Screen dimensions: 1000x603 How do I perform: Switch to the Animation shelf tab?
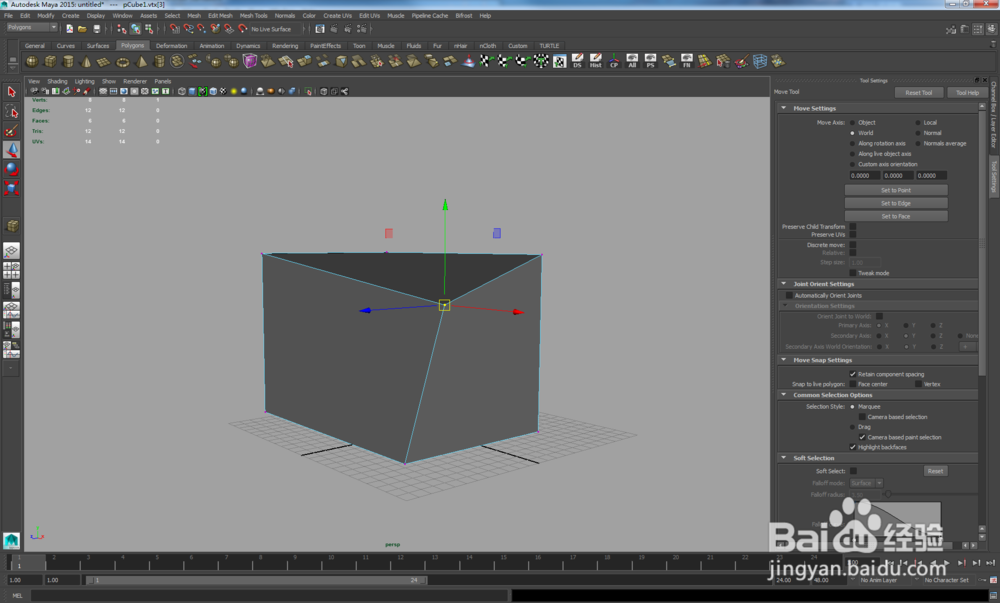(x=212, y=46)
